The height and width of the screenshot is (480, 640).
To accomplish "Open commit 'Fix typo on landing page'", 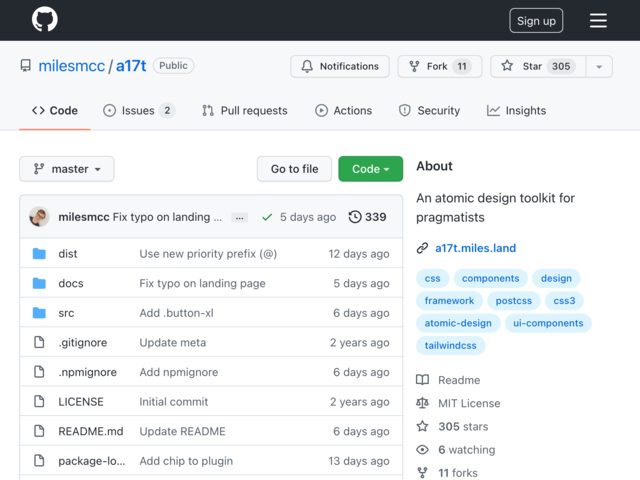I will (x=202, y=283).
